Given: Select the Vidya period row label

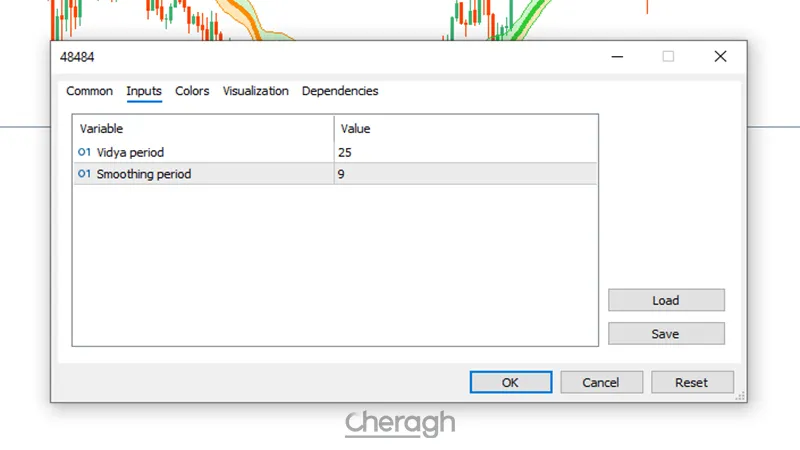Looking at the screenshot, I should pyautogui.click(x=130, y=153).
